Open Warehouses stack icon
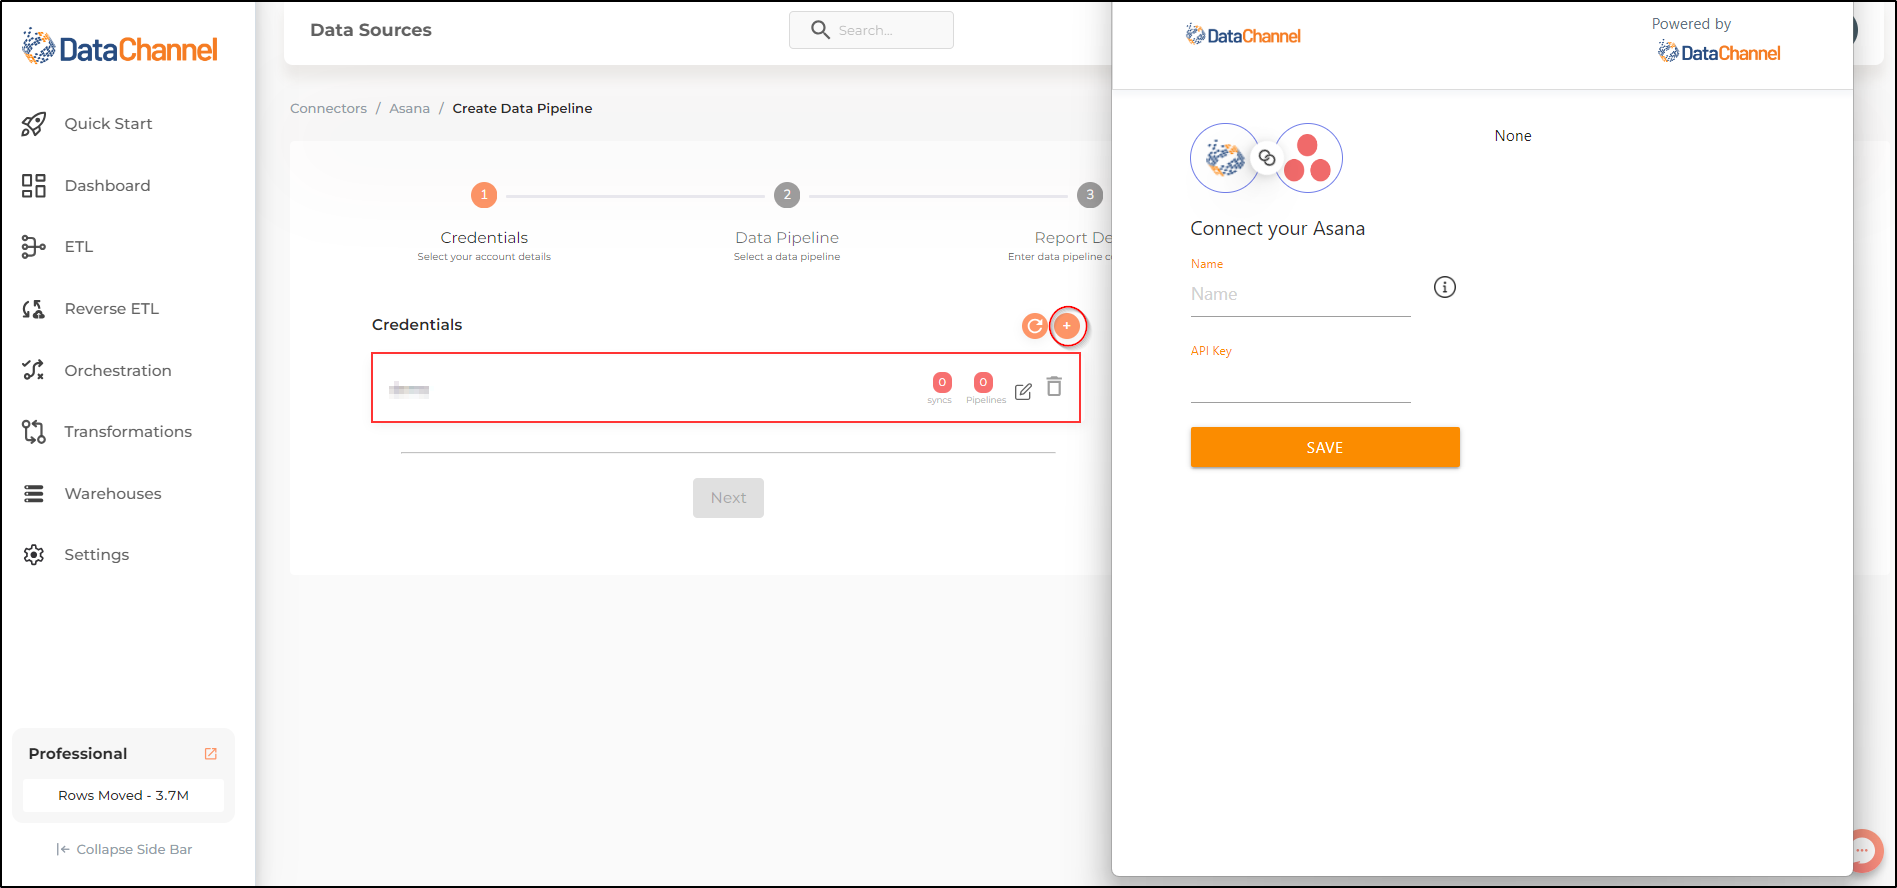1897x888 pixels. click(x=34, y=494)
